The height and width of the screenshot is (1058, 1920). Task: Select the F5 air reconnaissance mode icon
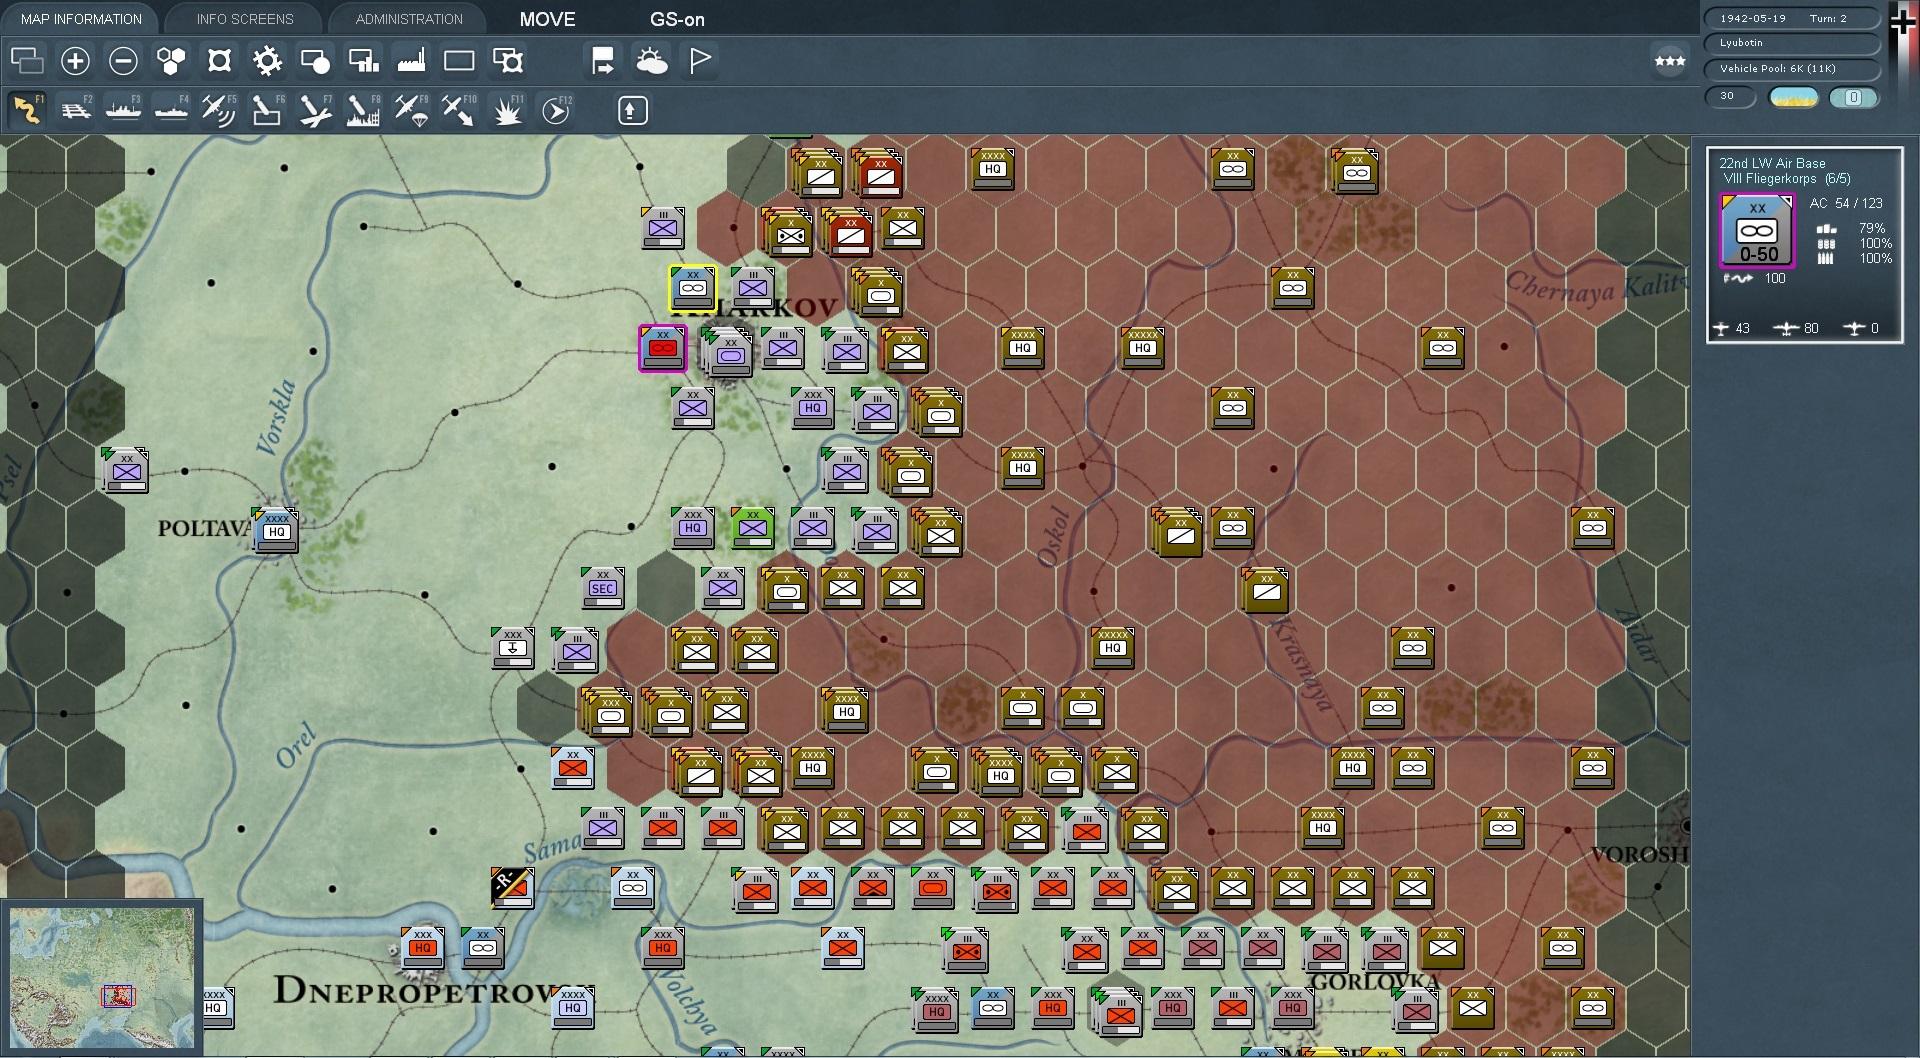[220, 108]
